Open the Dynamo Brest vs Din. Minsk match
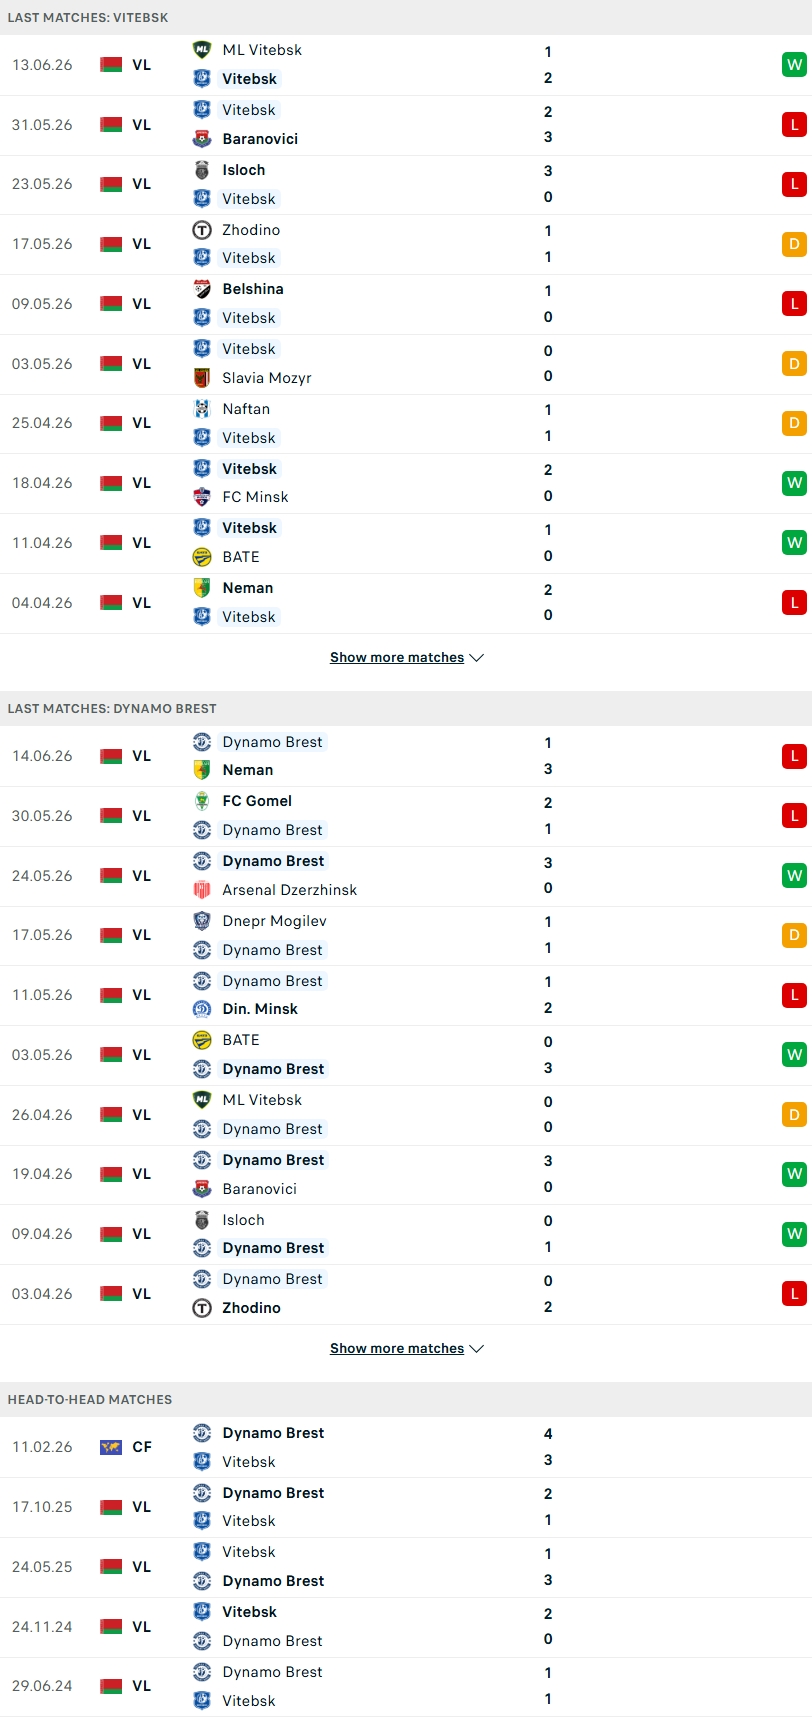Viewport: 812px width, 1718px height. [x=406, y=995]
